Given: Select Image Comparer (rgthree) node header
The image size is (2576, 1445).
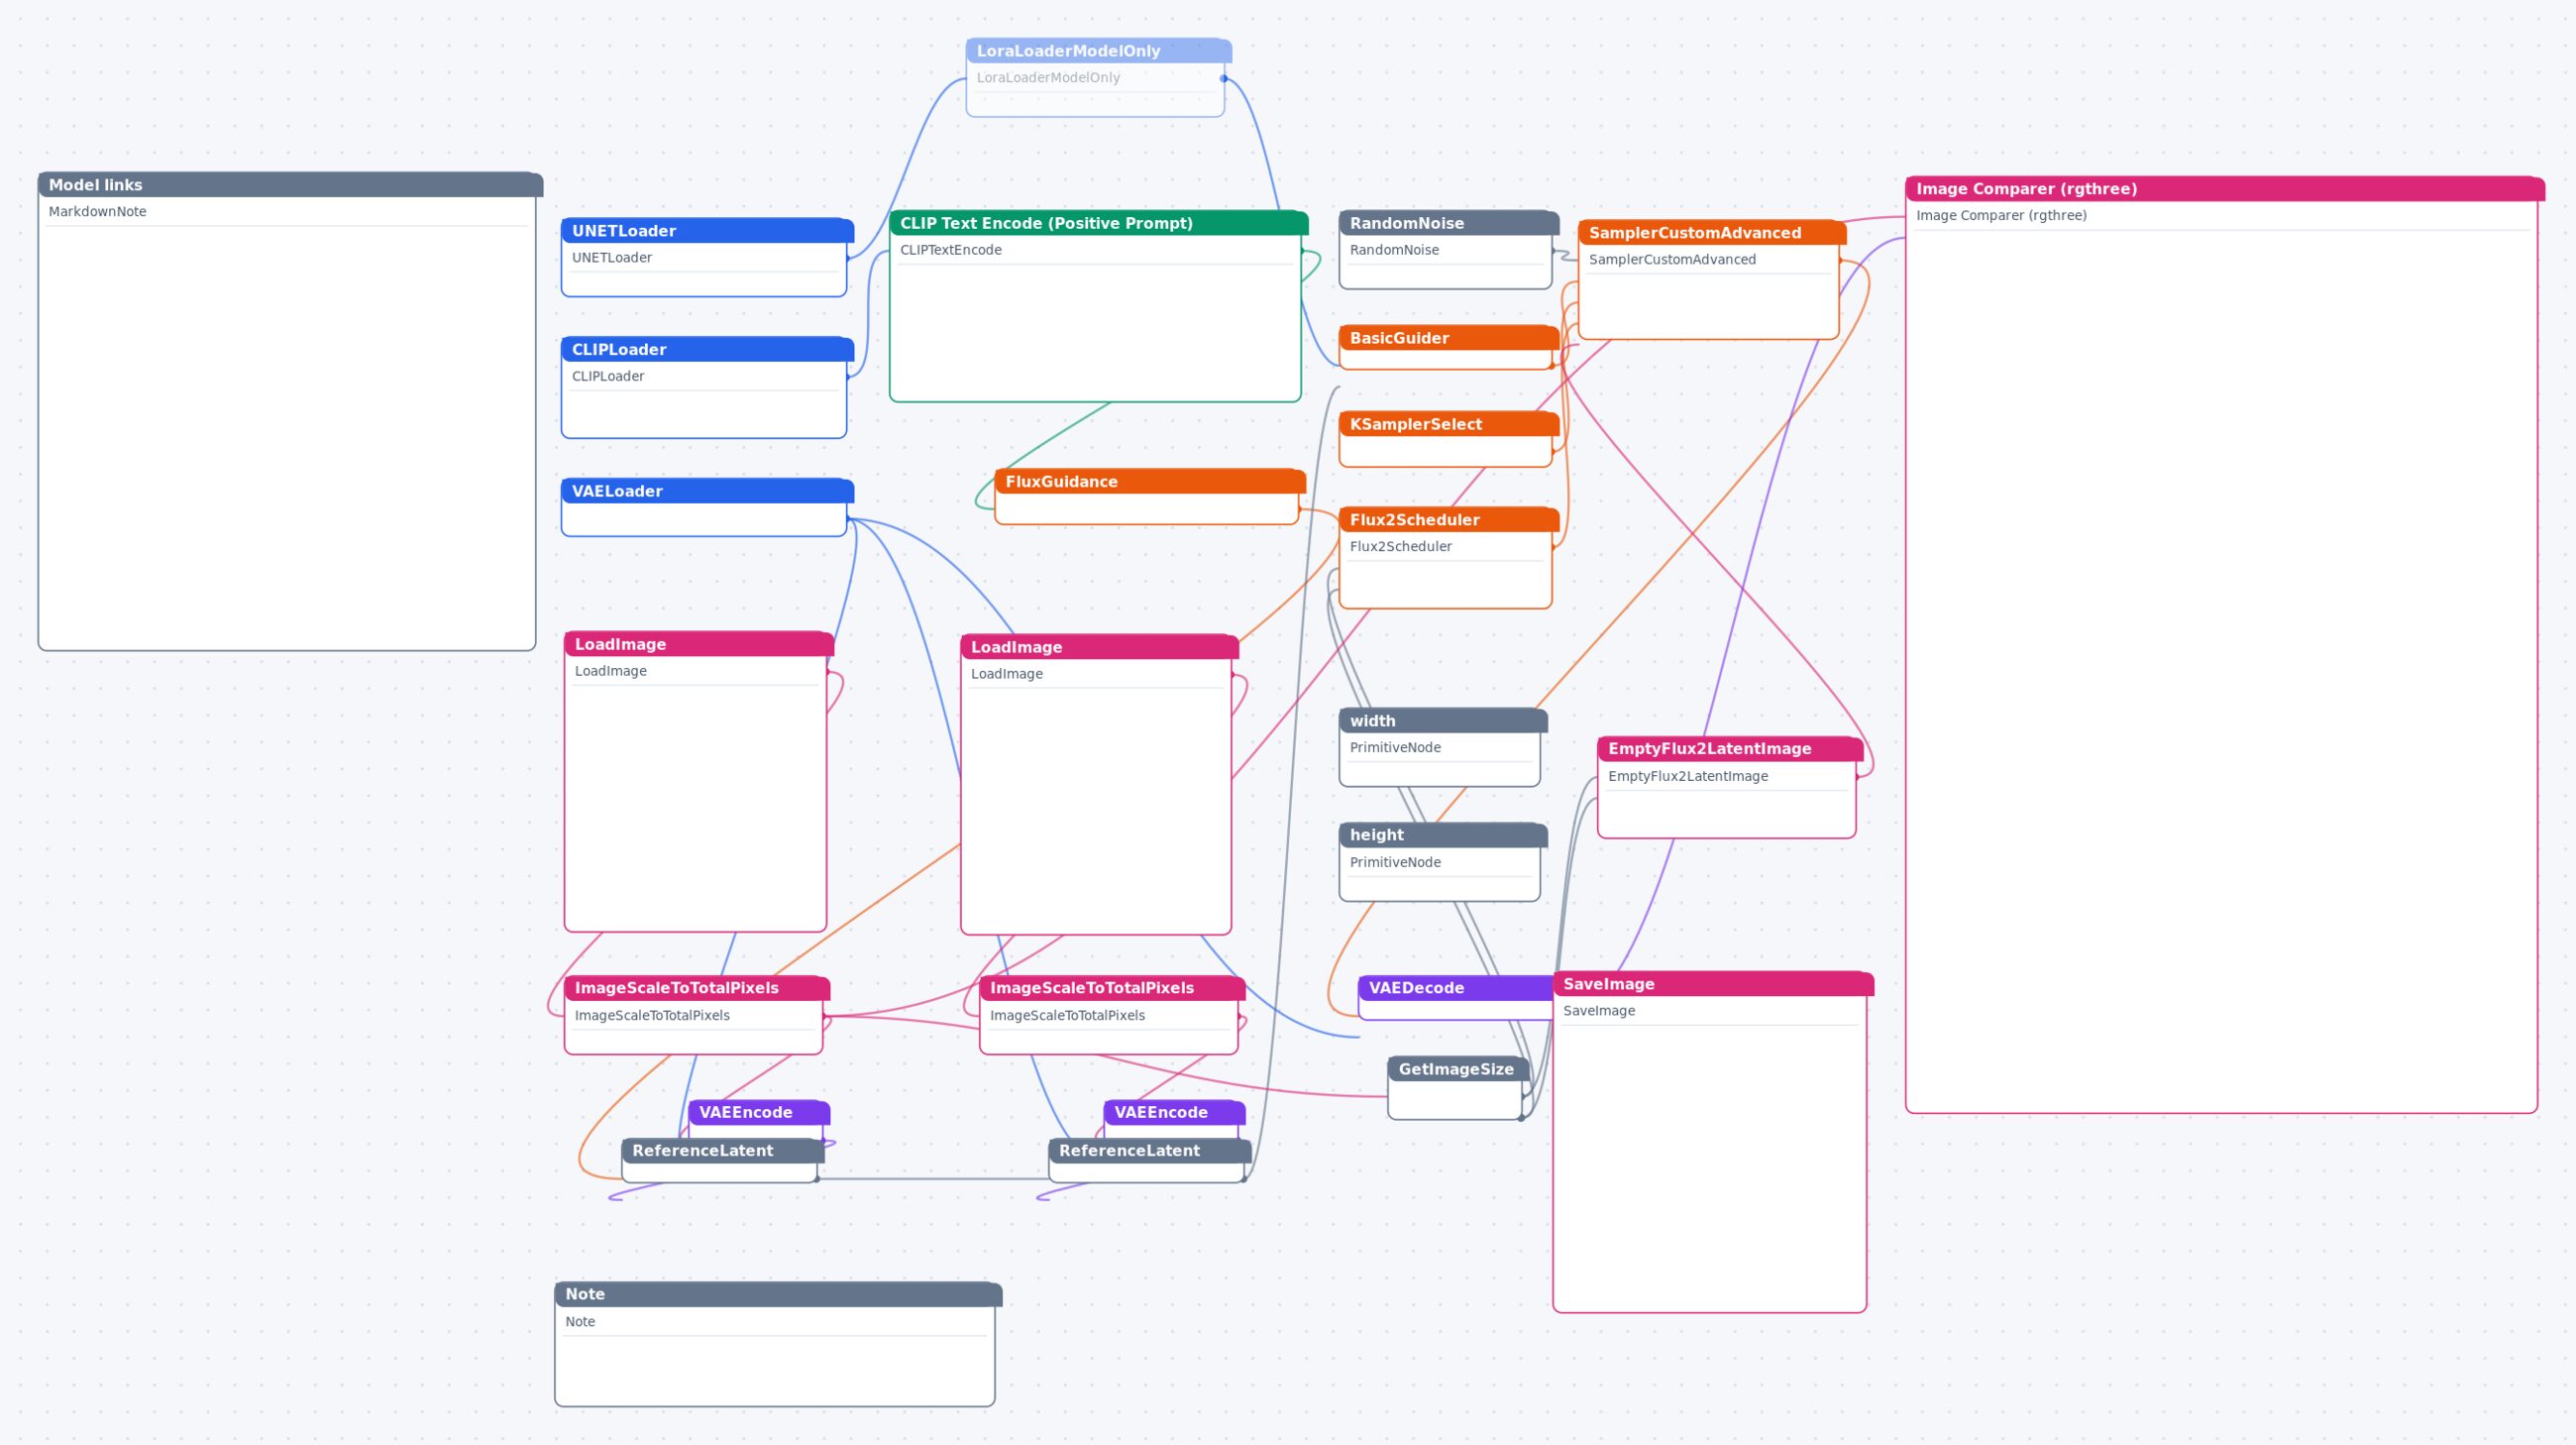Looking at the screenshot, I should click(x=2225, y=189).
